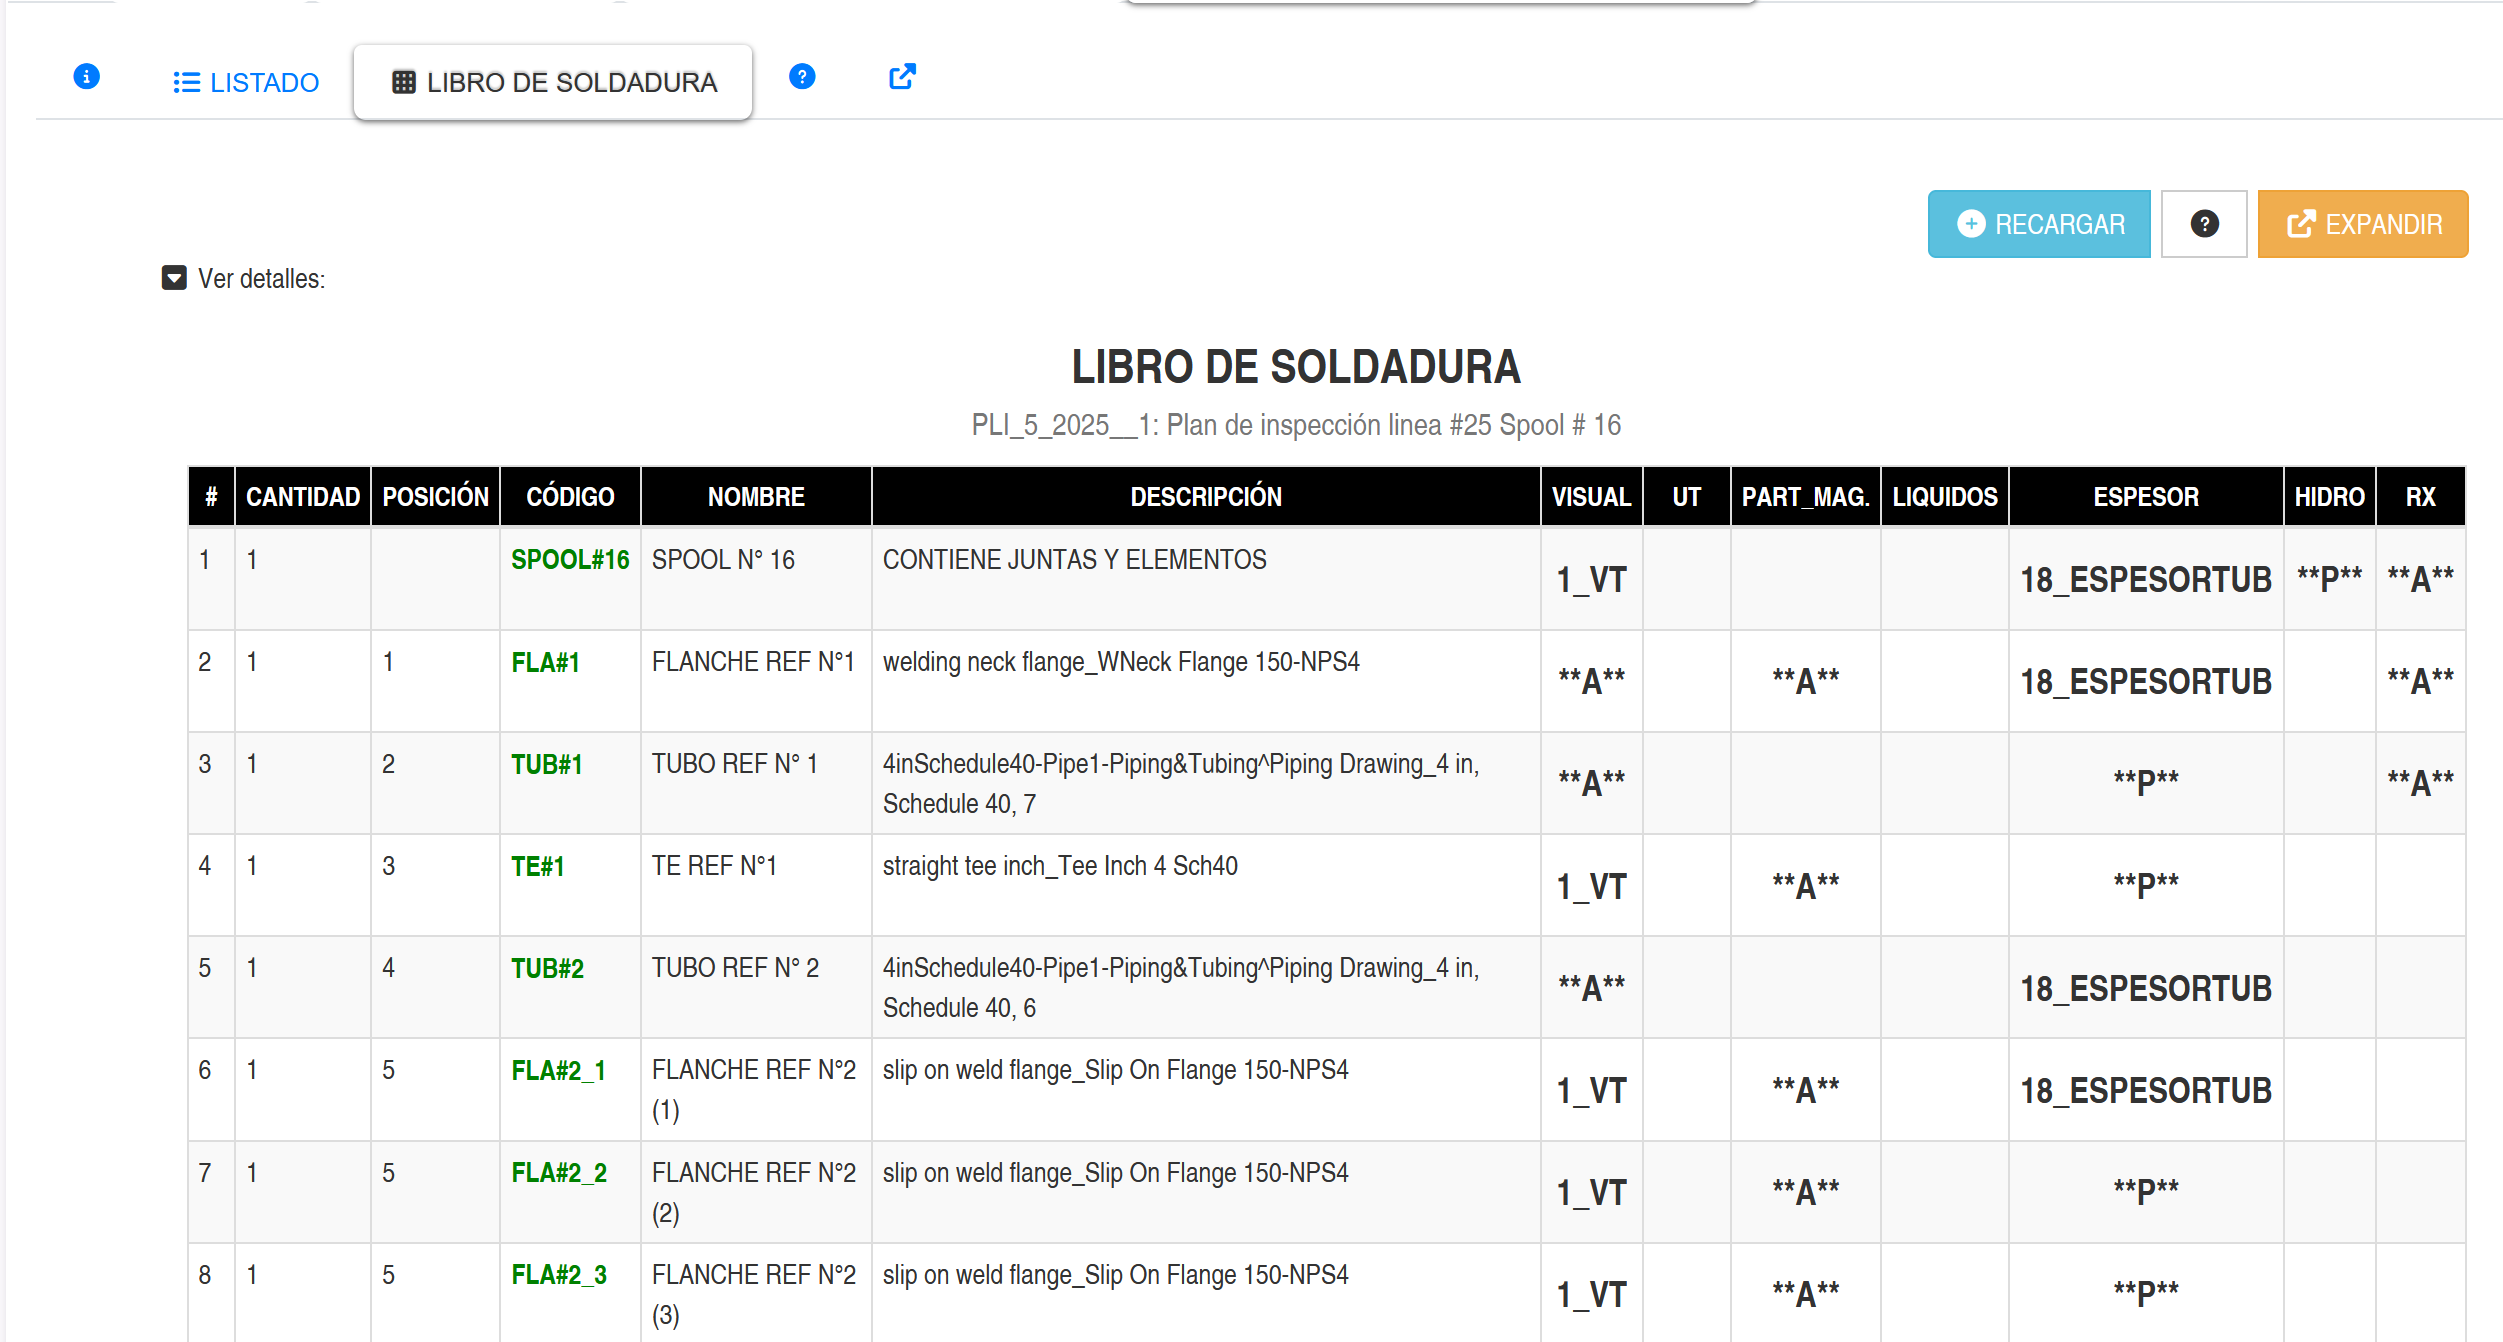2503x1342 pixels.
Task: Click the black question mark button
Action: pos(2203,224)
